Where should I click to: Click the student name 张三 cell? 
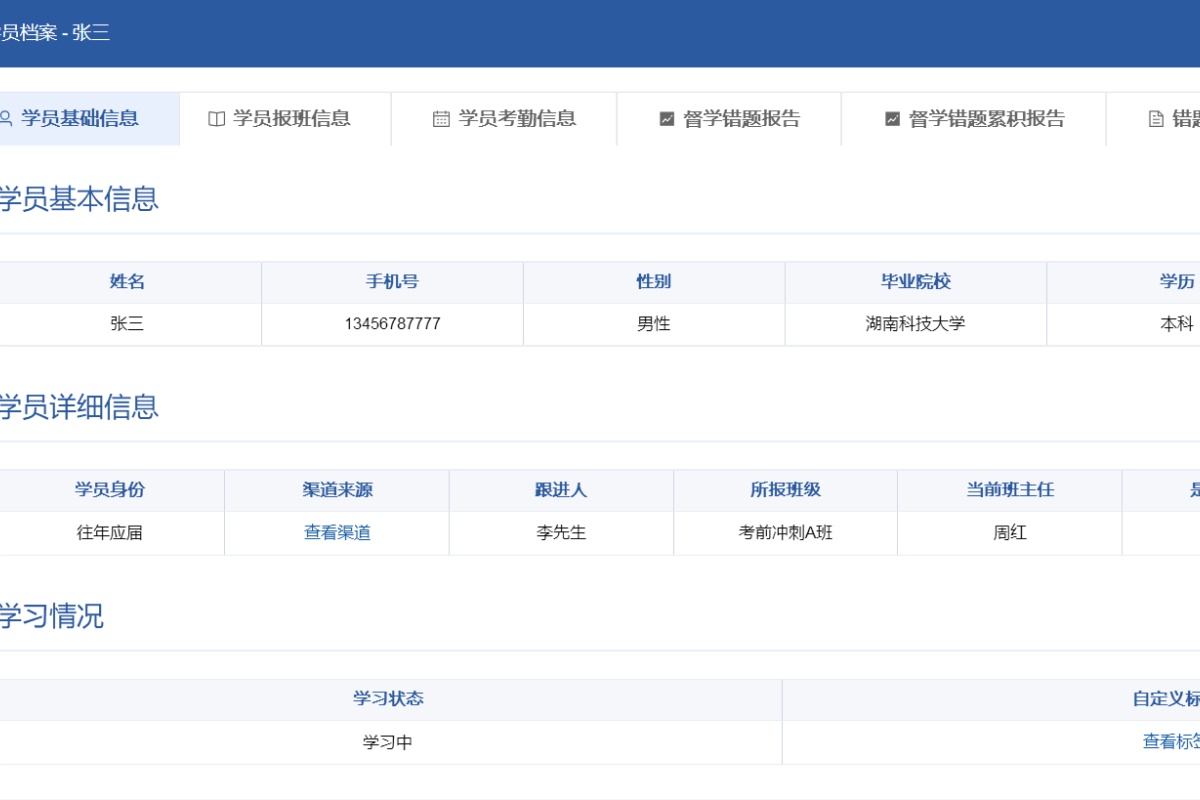point(128,324)
